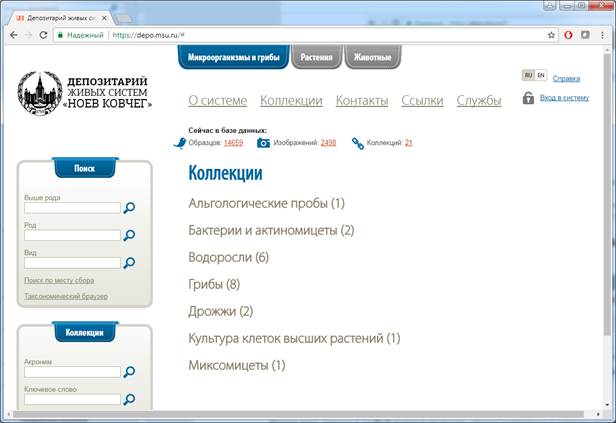Image resolution: width=616 pixels, height=423 pixels.
Task: Open the Грибы (8) collection
Action: [214, 284]
